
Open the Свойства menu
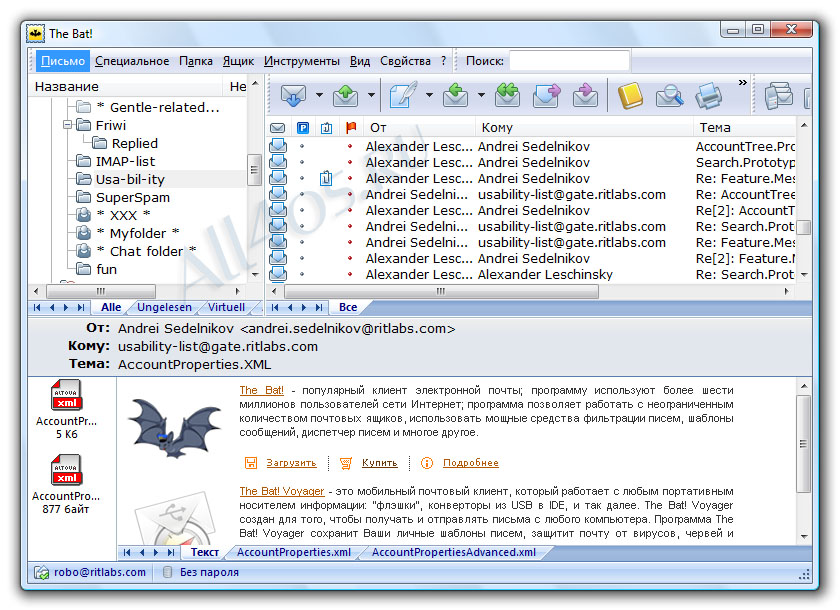[406, 61]
